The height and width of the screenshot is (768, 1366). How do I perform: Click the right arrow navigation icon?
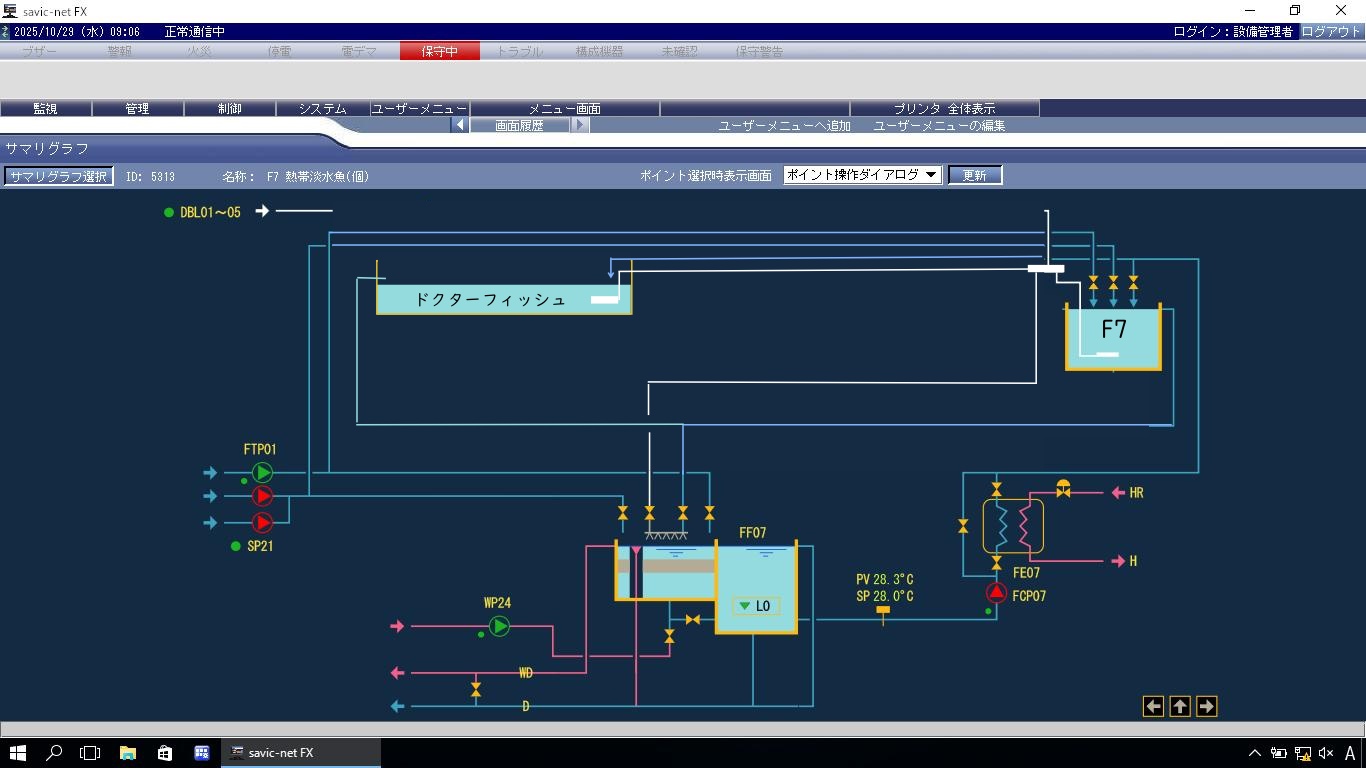pyautogui.click(x=1206, y=706)
